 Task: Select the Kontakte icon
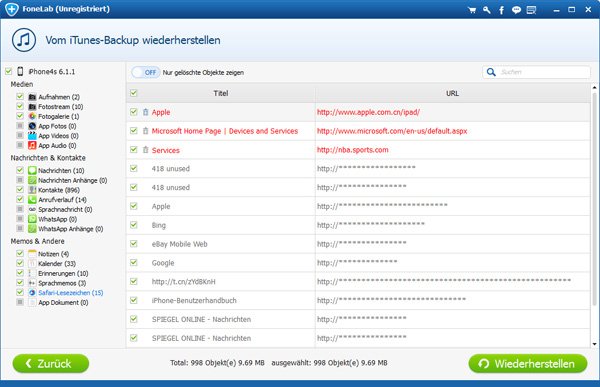click(32, 190)
